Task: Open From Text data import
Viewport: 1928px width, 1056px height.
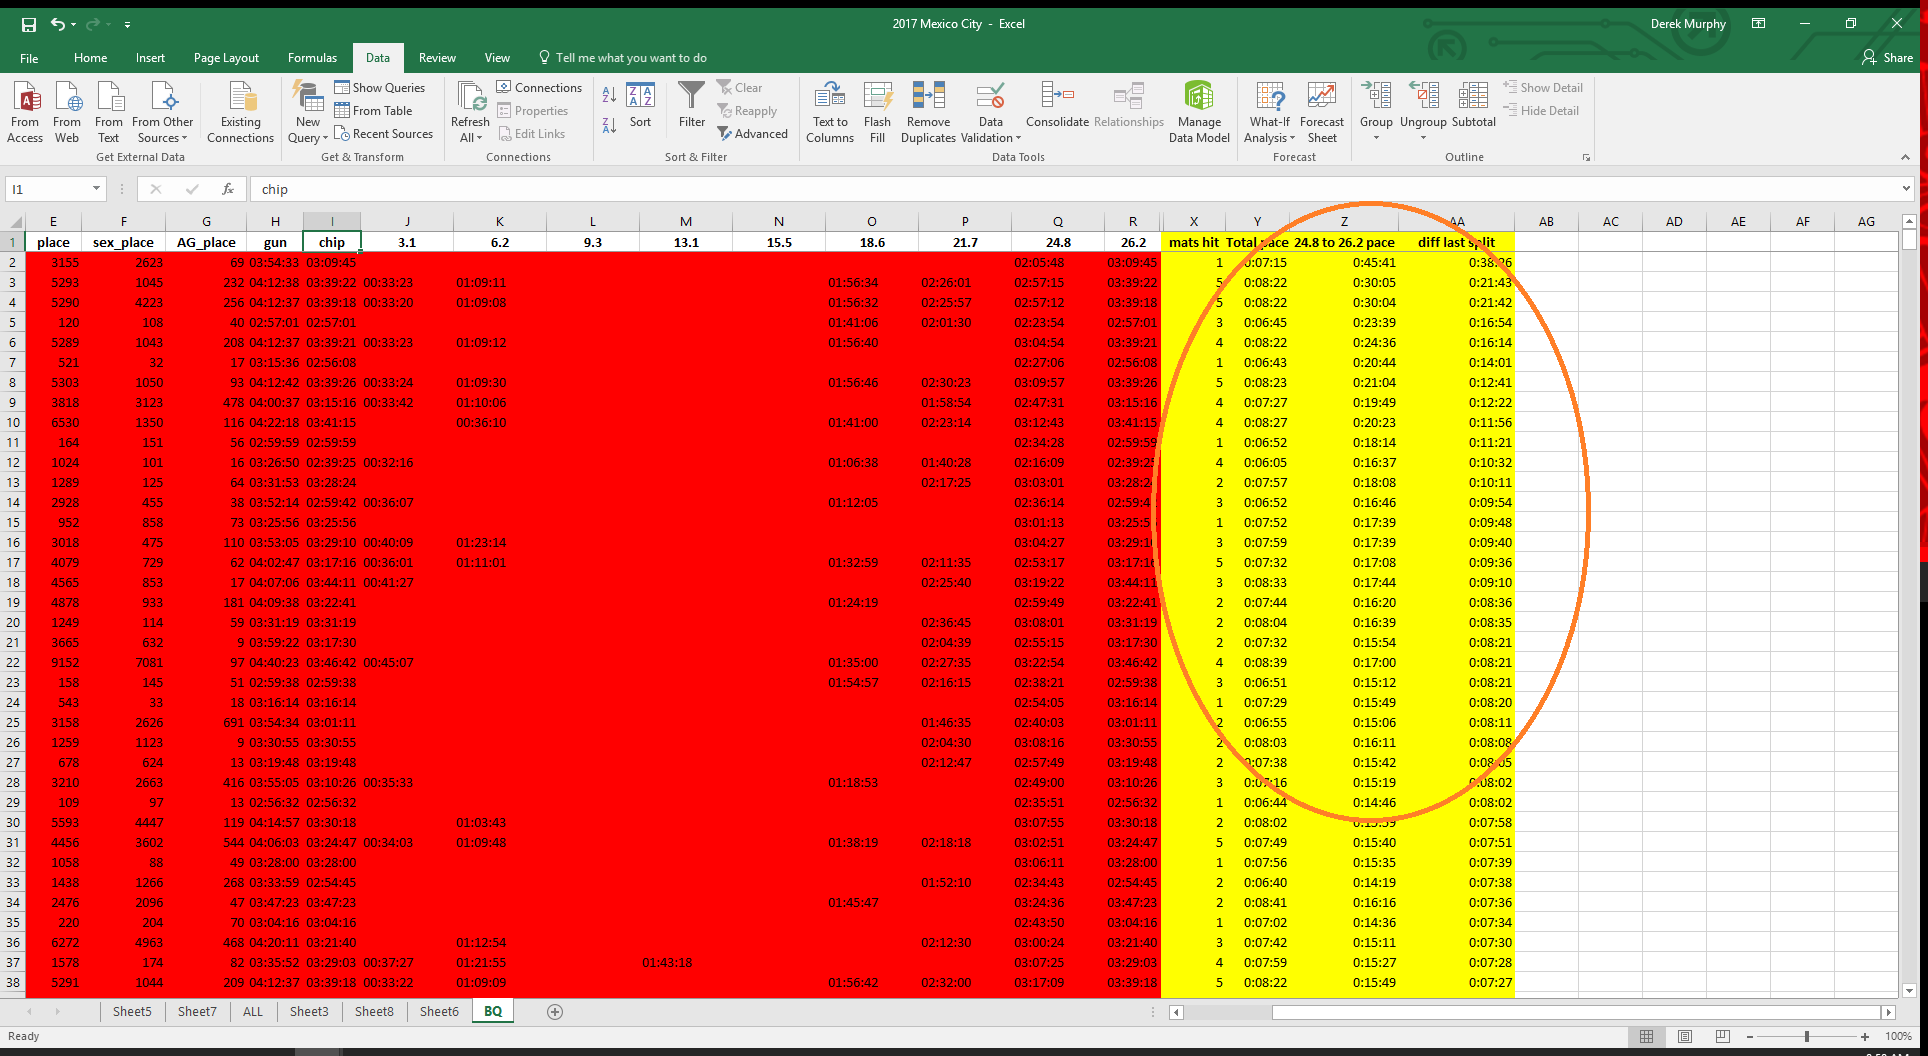Action: click(x=109, y=112)
